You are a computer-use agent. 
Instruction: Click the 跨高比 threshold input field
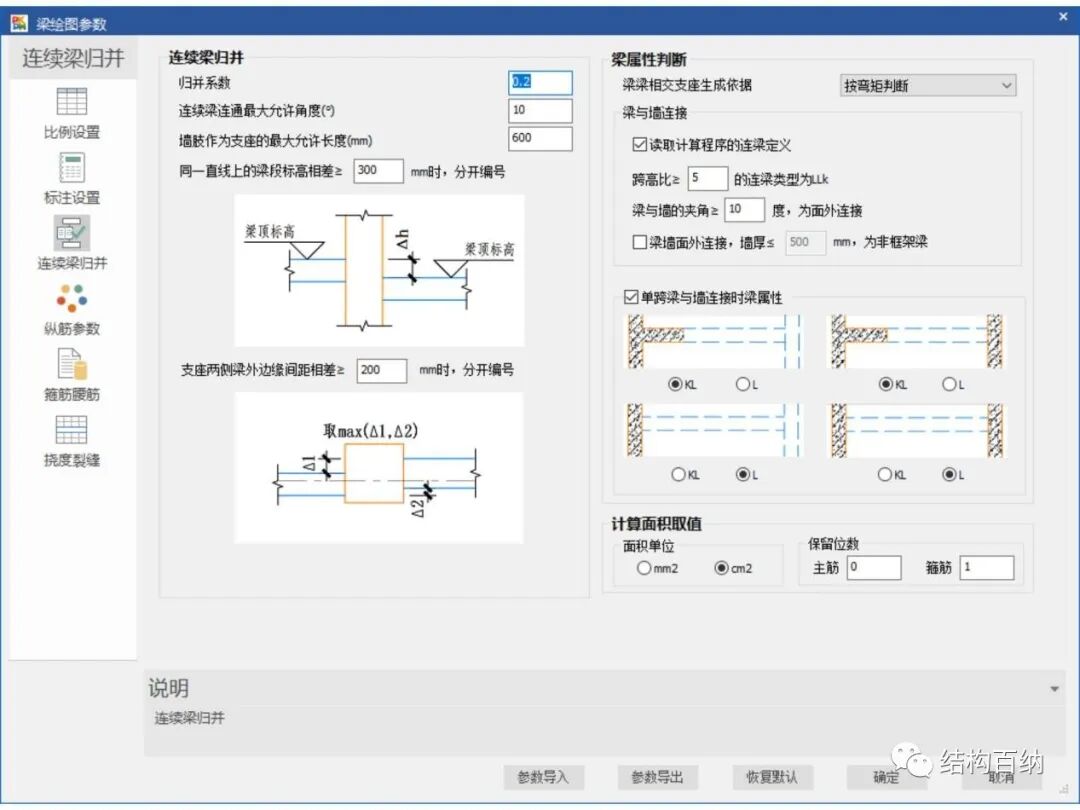click(x=706, y=178)
